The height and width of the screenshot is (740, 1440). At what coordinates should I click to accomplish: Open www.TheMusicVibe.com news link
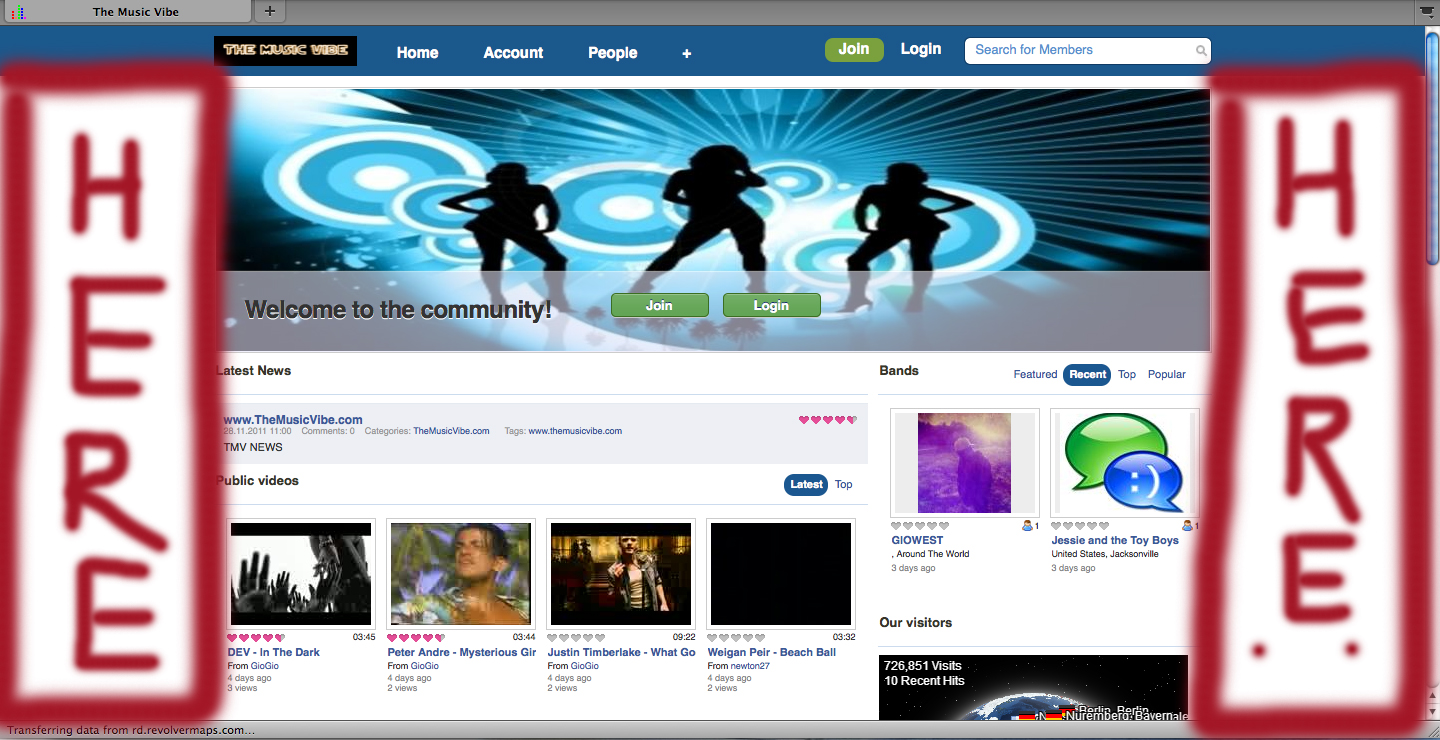[x=293, y=420]
